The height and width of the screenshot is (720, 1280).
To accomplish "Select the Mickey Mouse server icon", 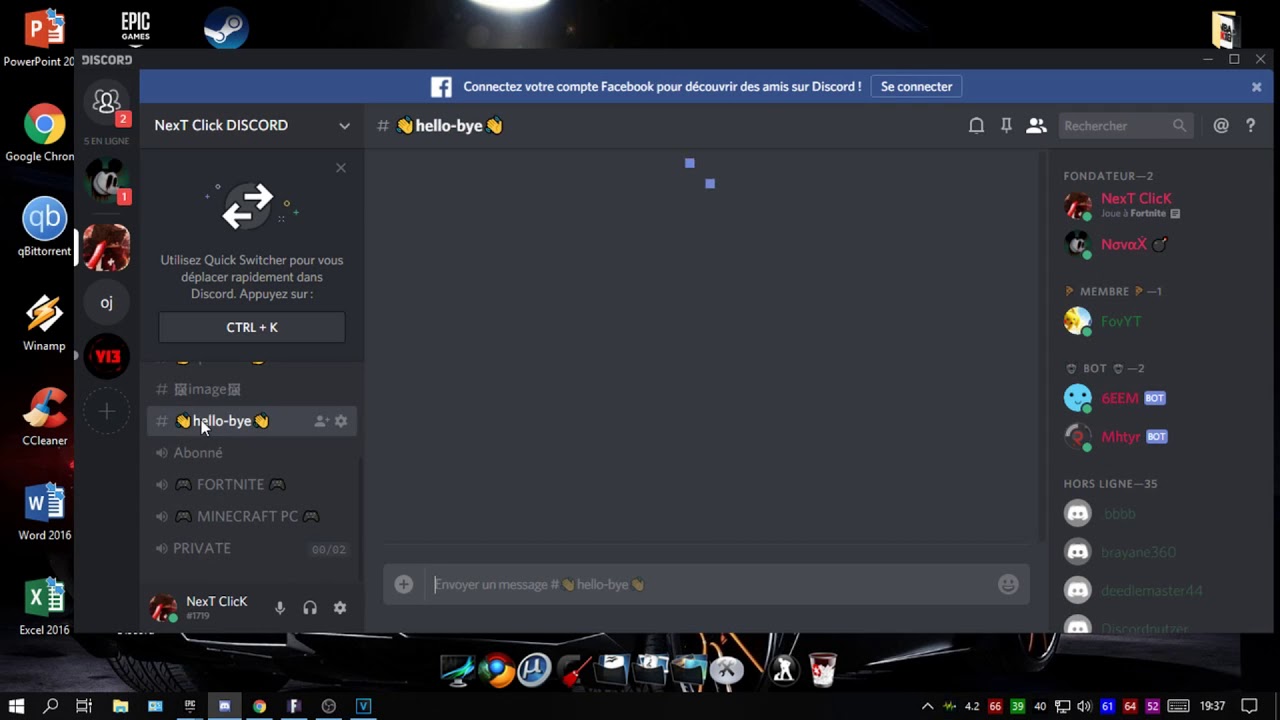I will pyautogui.click(x=106, y=180).
